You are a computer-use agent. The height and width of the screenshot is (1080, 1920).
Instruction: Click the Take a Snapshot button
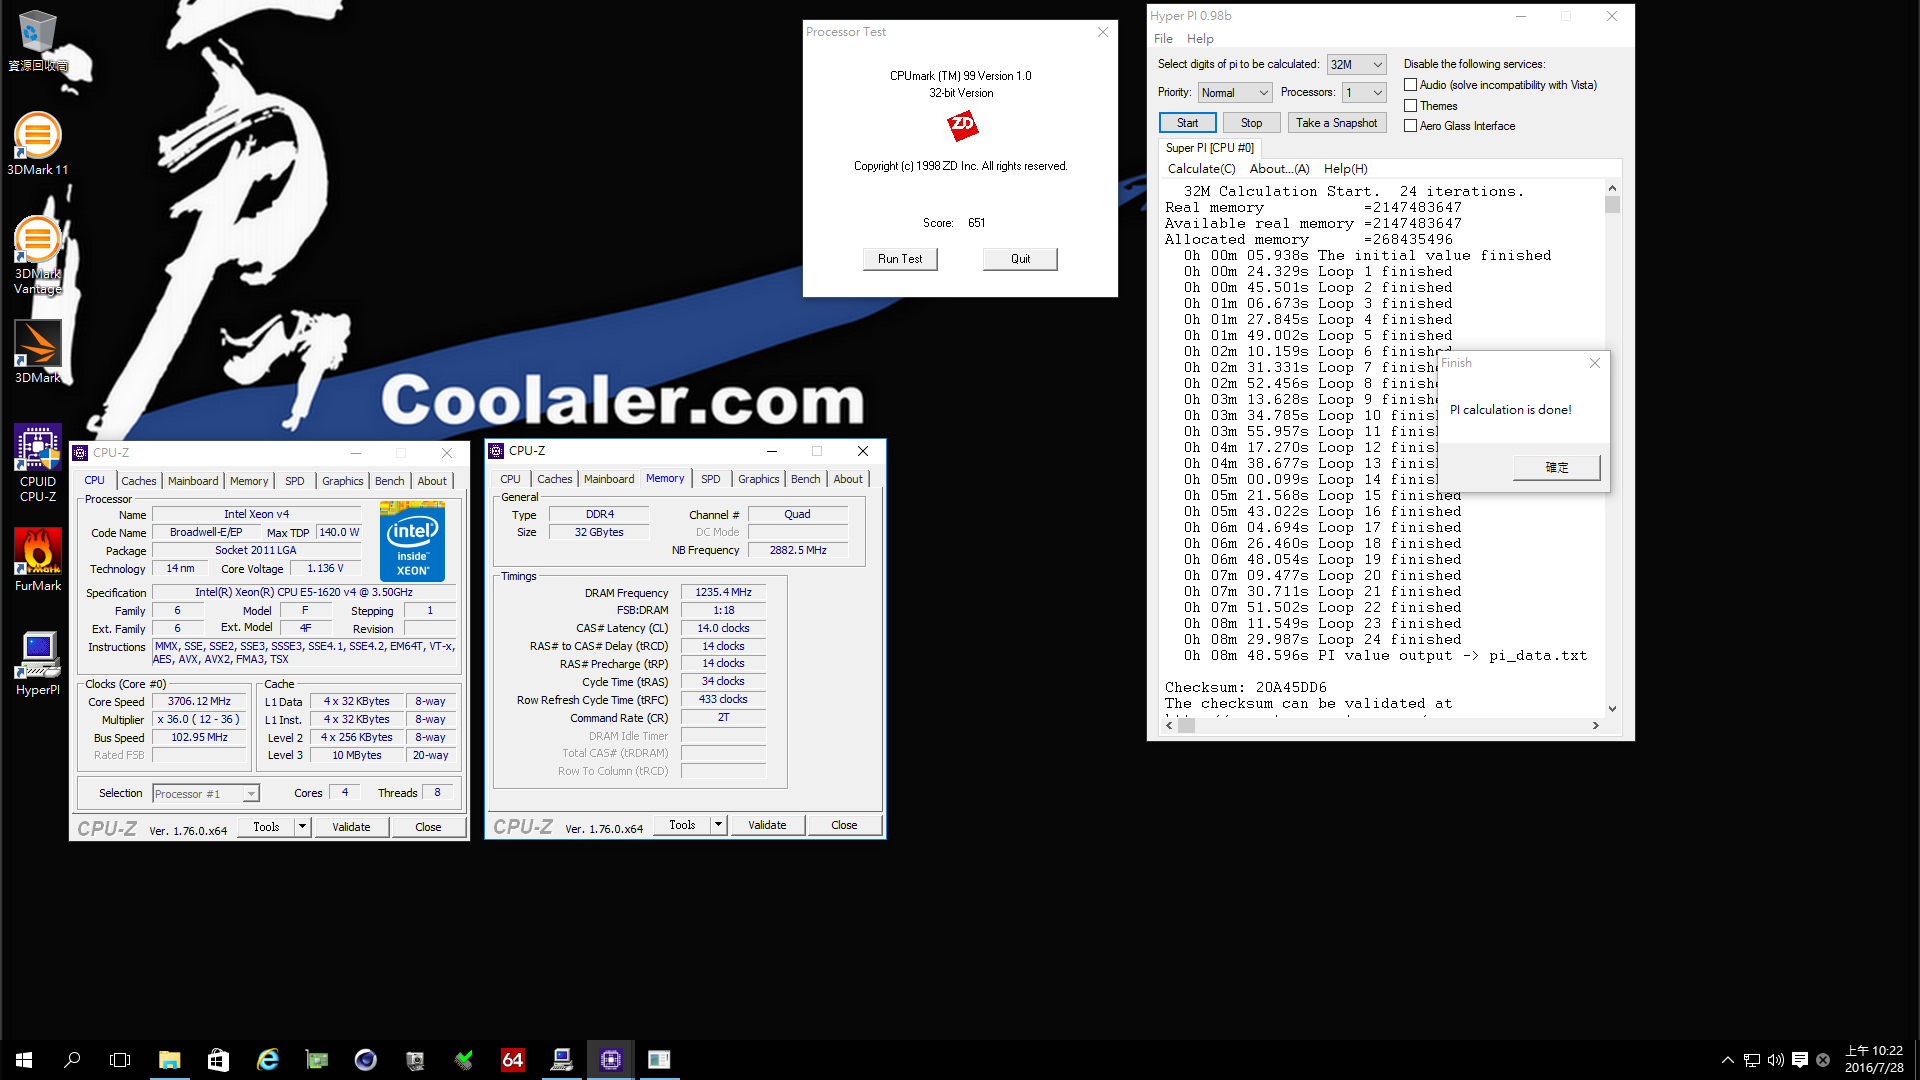click(x=1336, y=123)
